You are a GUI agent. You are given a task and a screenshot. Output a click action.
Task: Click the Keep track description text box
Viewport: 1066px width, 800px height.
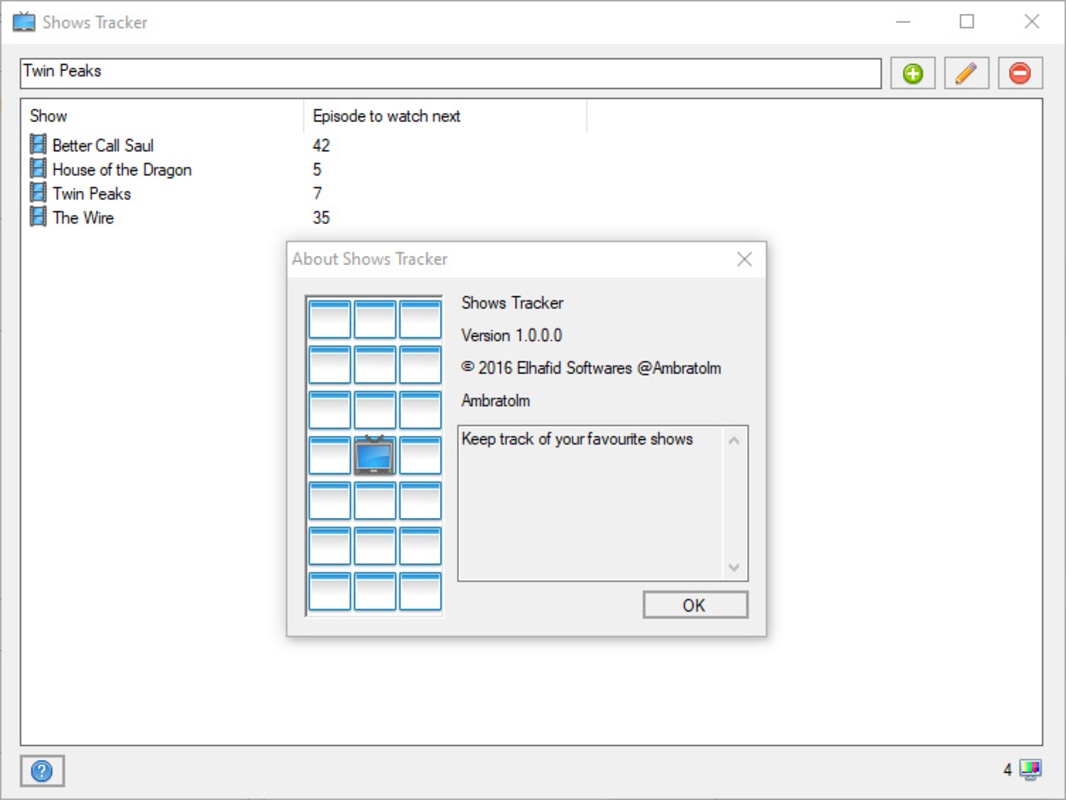(x=590, y=503)
